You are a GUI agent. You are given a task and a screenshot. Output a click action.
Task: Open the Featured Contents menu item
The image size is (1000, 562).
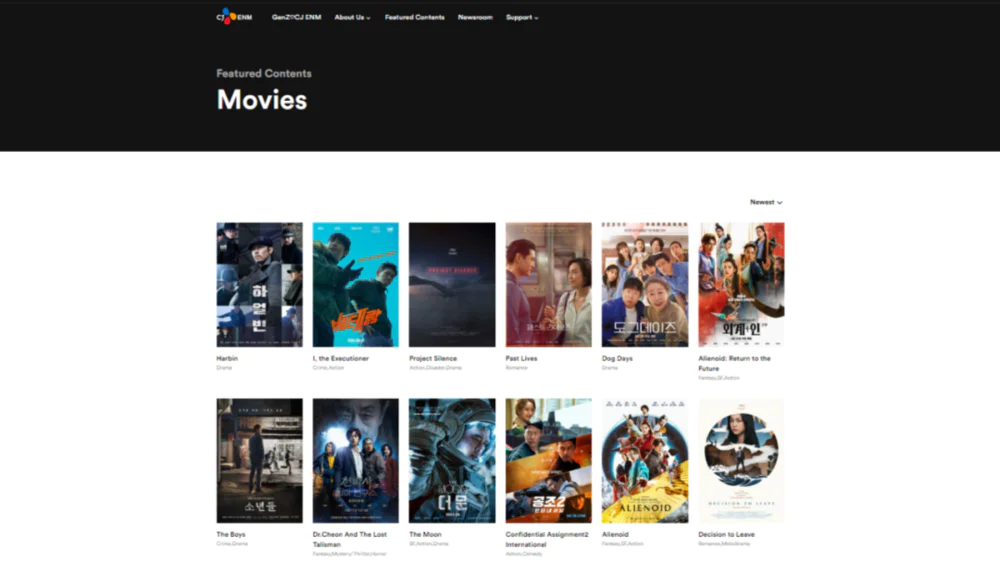415,17
